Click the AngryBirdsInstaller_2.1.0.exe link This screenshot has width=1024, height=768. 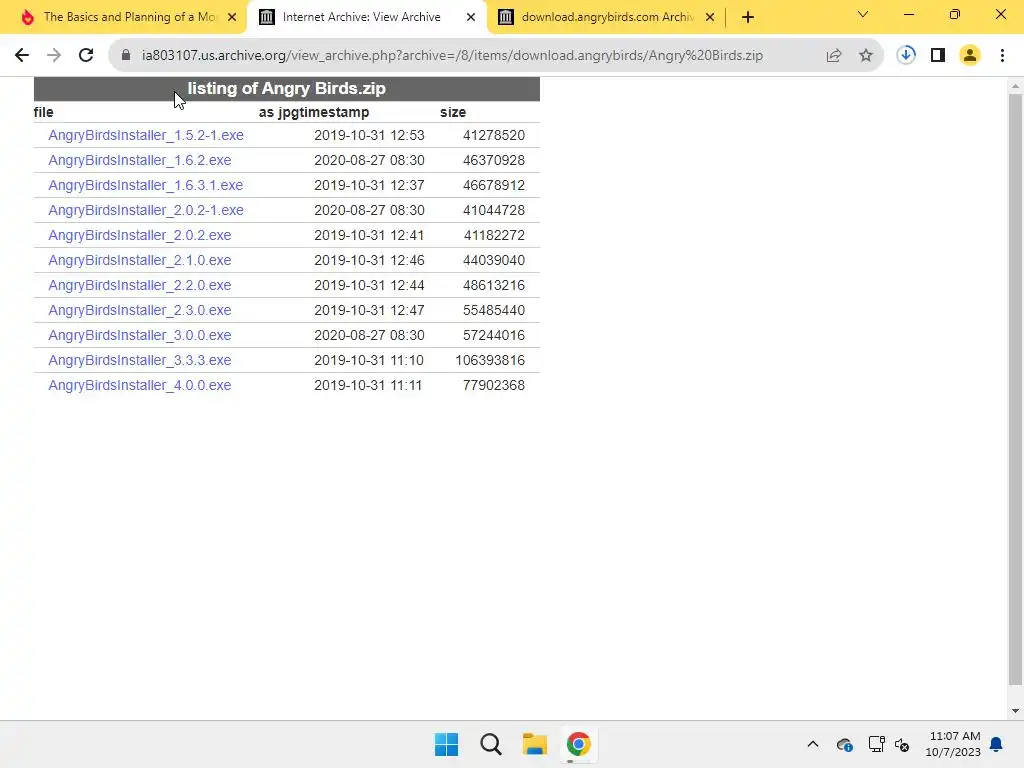click(x=140, y=260)
